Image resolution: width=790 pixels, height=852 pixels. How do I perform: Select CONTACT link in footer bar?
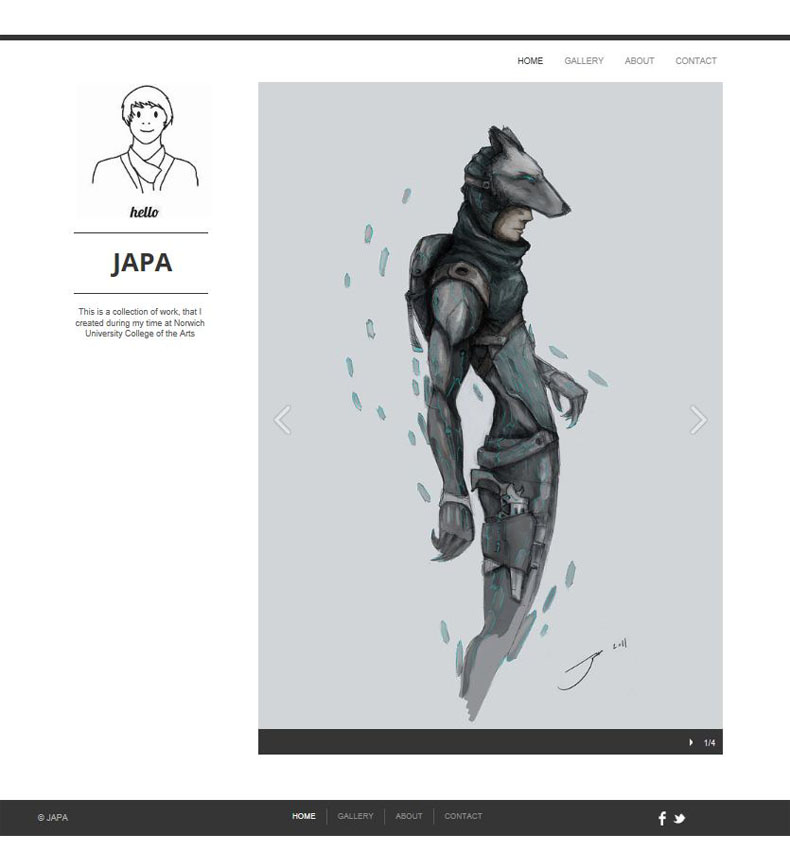click(463, 816)
